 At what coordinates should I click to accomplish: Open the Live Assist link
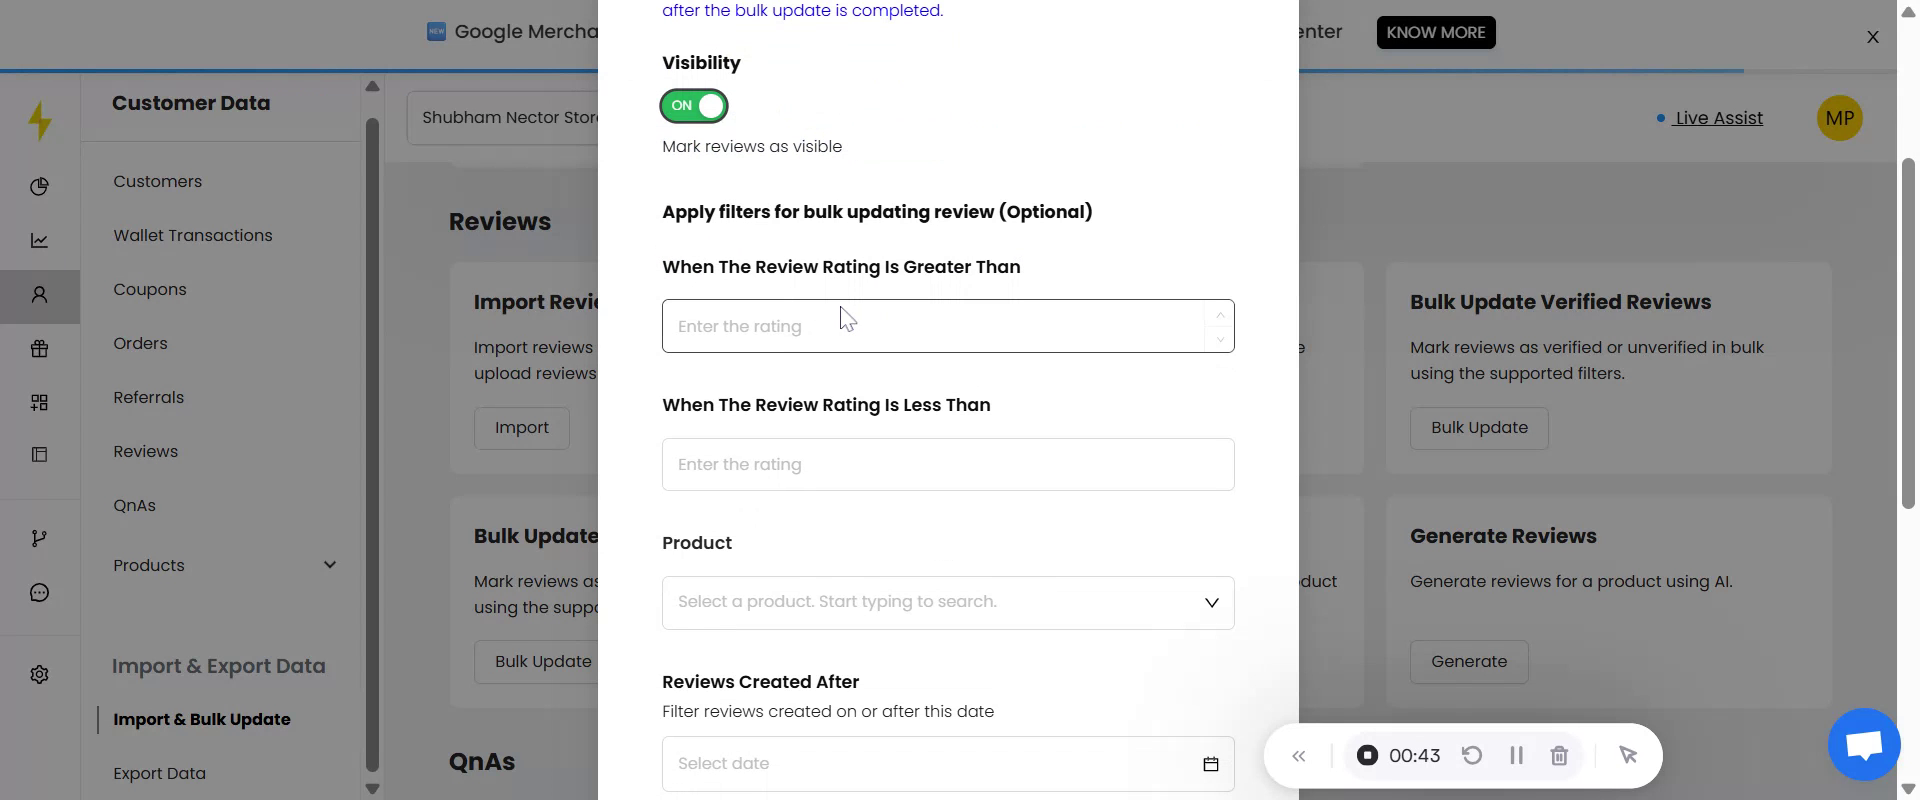click(1719, 118)
